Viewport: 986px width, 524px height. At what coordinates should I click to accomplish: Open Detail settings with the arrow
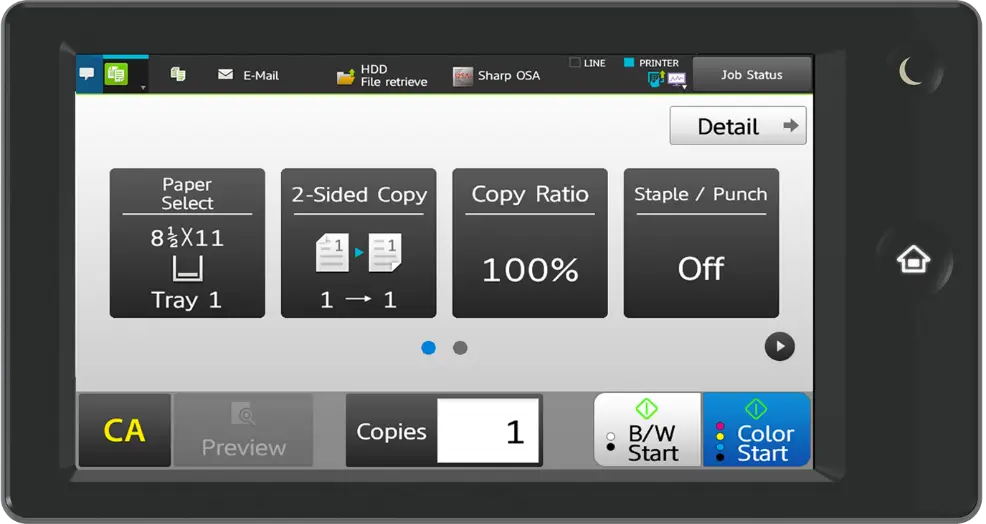pos(737,127)
